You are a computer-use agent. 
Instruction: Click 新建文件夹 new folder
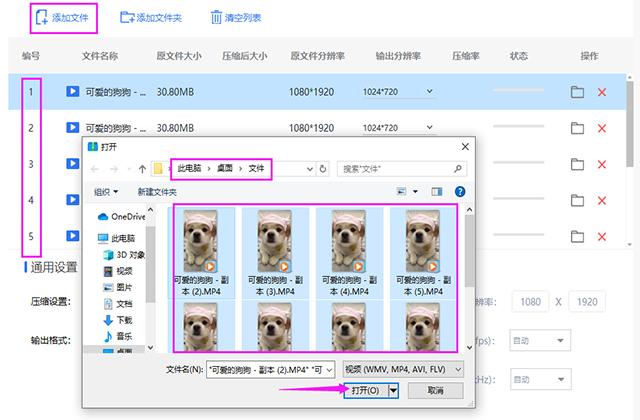(157, 192)
